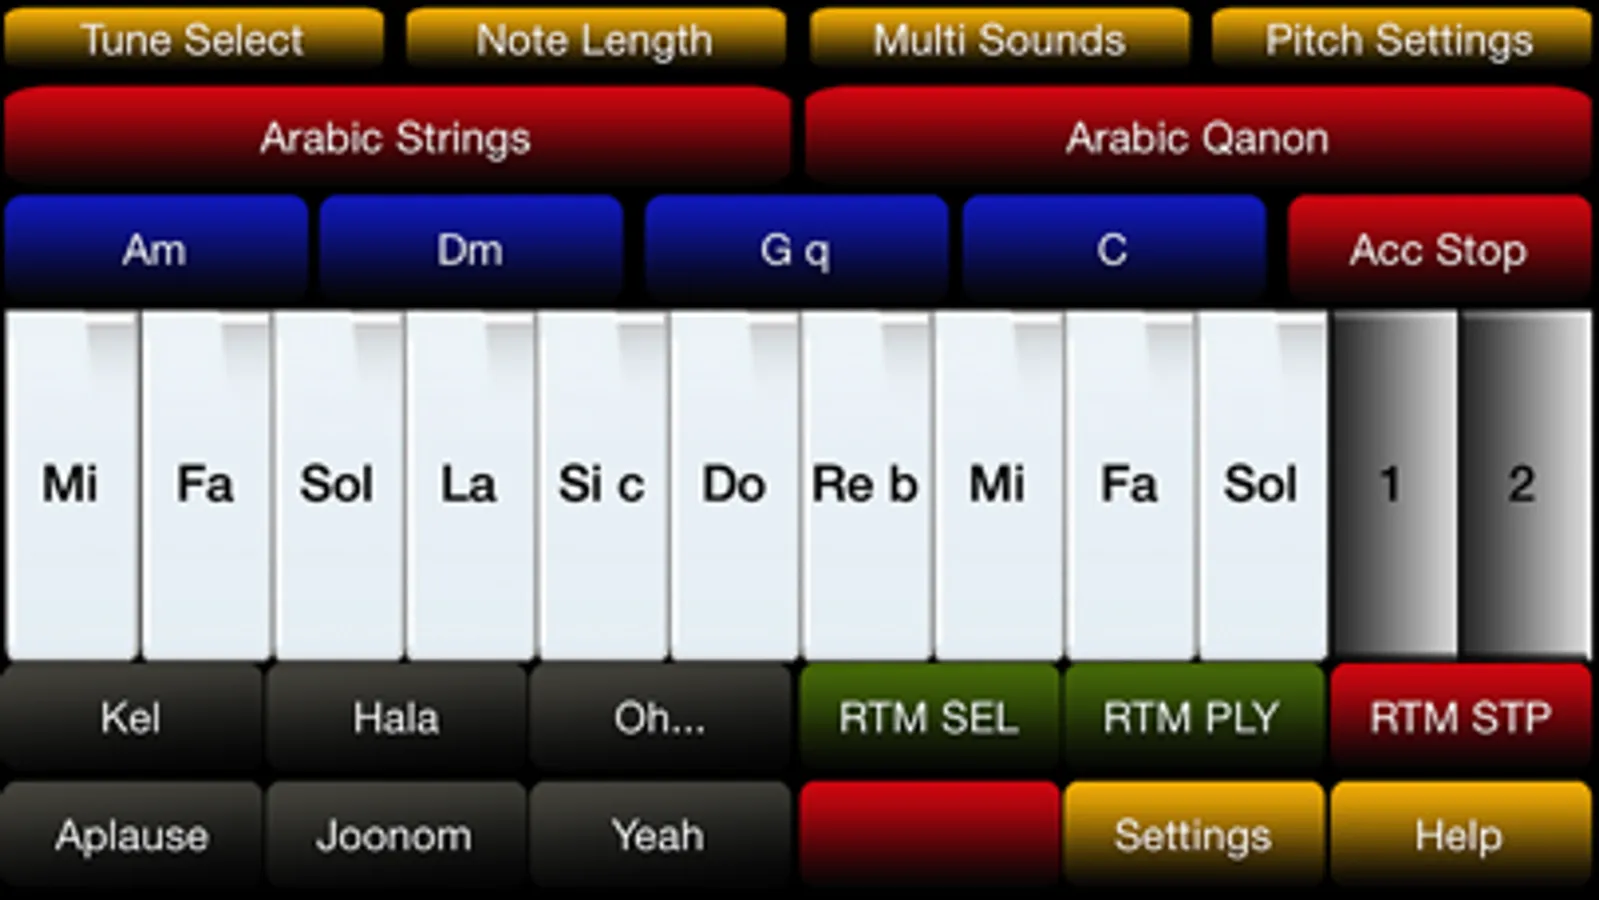Image resolution: width=1599 pixels, height=900 pixels.
Task: Select the Arabic Strings instrument
Action: (396, 137)
